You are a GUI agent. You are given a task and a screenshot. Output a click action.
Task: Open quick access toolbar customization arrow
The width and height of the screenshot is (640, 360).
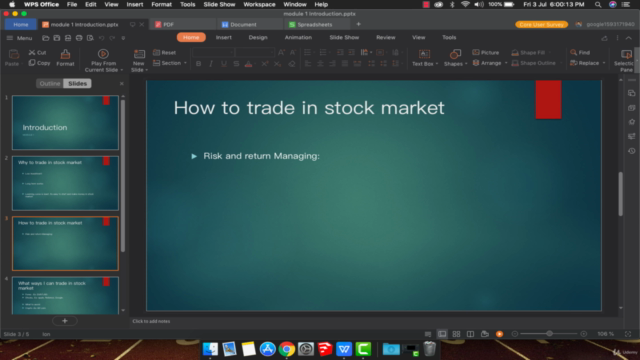coord(123,38)
